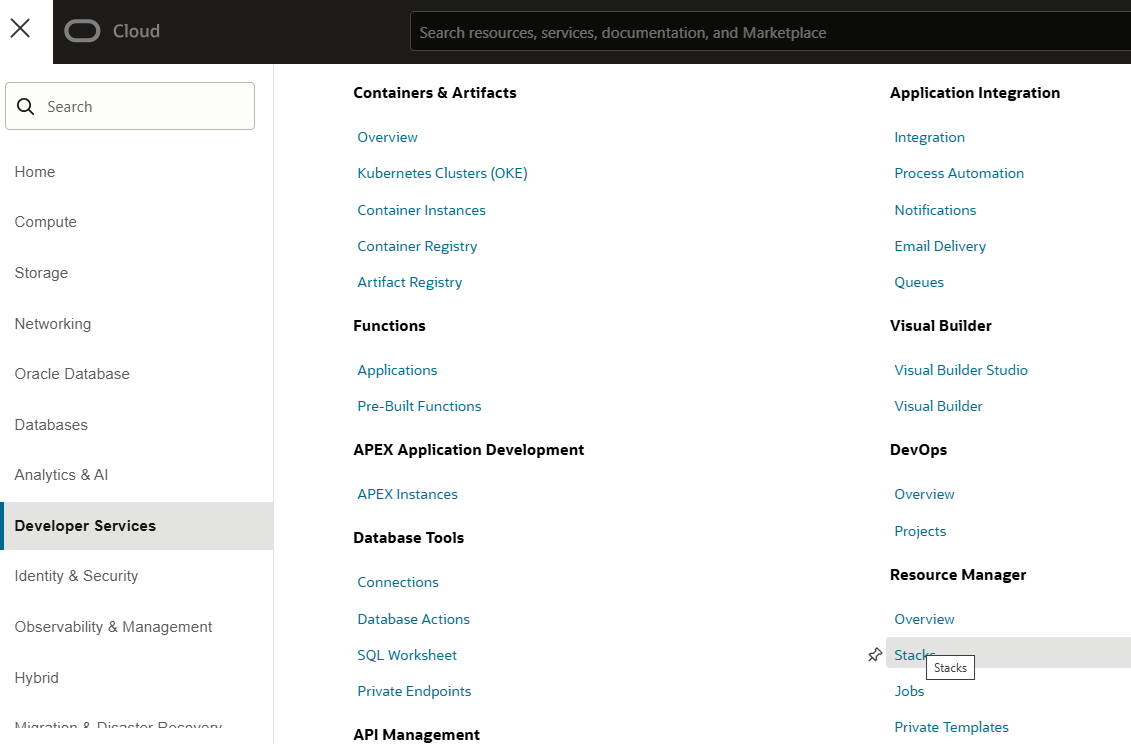Open the Compute category
Image resolution: width=1131 pixels, height=744 pixels.
[45, 222]
